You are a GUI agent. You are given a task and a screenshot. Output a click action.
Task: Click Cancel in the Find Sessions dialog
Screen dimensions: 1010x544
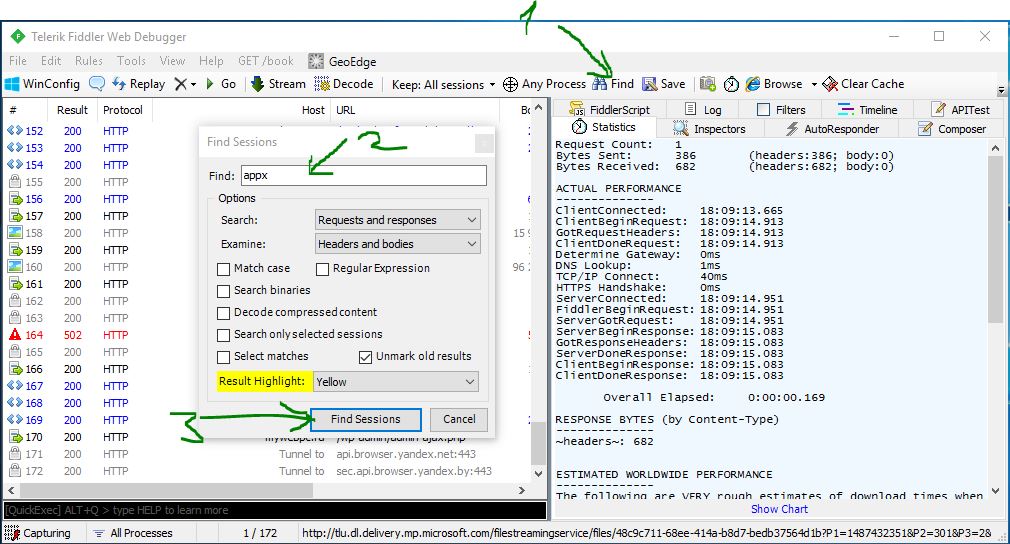tap(459, 419)
